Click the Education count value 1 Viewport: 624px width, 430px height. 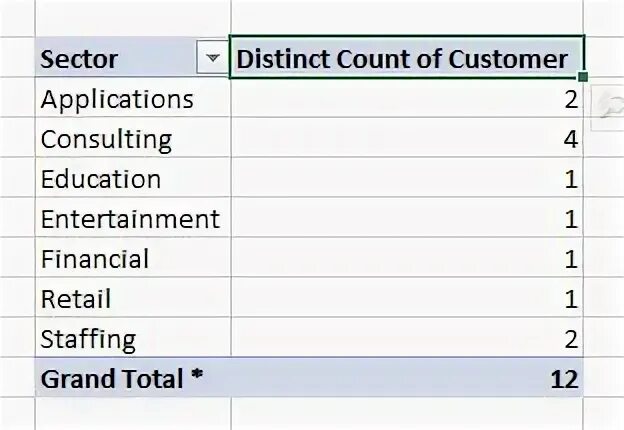[570, 180]
